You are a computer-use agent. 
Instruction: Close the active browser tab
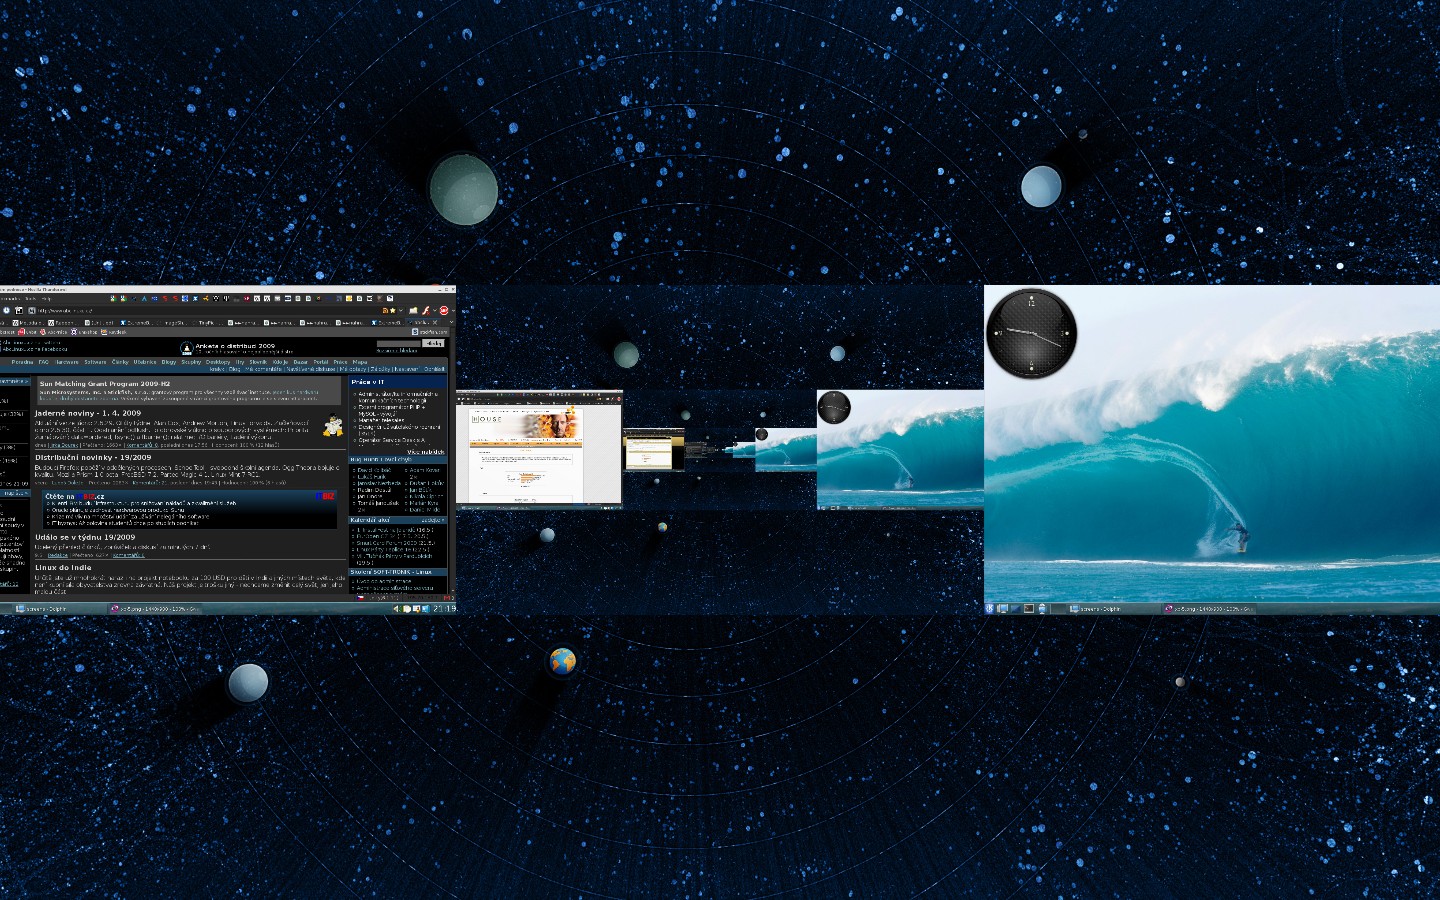[435, 322]
